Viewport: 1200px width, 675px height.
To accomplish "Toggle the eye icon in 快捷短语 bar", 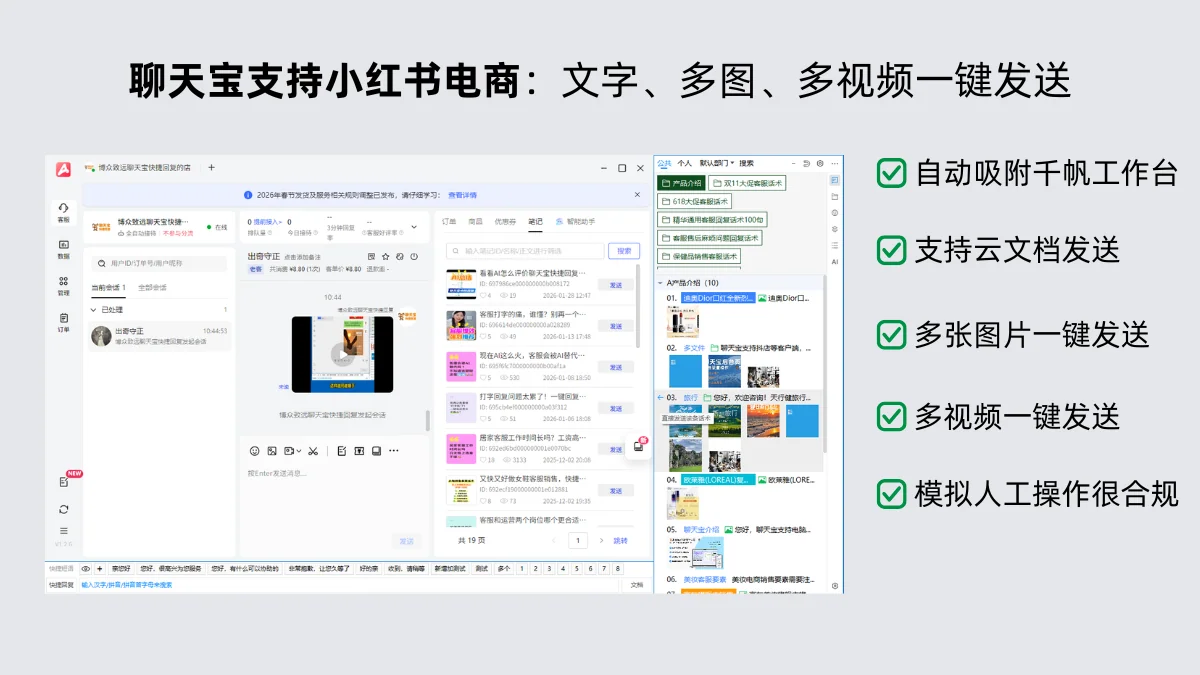I will (x=86, y=568).
